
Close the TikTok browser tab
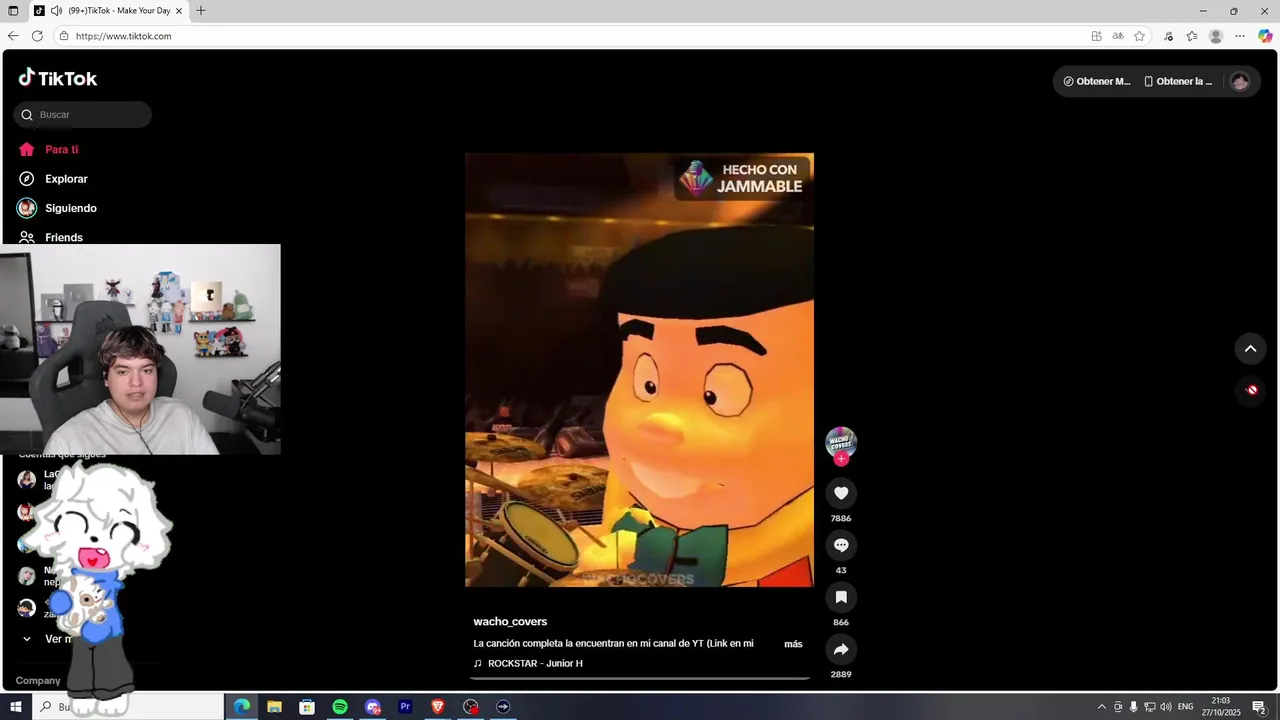point(179,11)
